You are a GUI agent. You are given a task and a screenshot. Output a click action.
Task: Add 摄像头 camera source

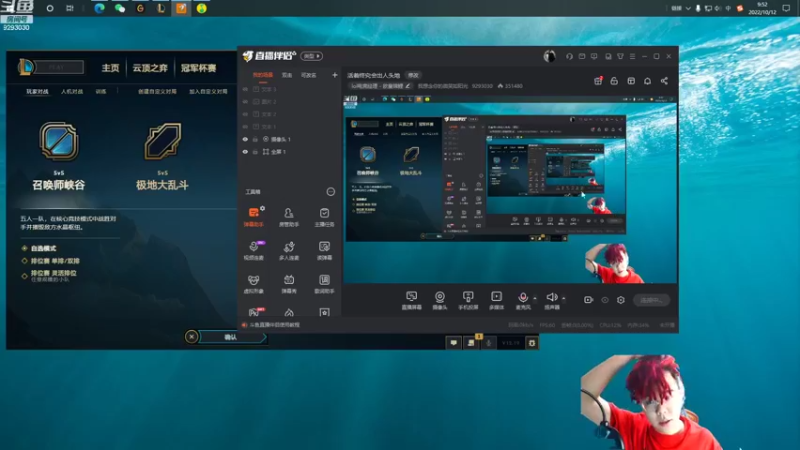[439, 300]
